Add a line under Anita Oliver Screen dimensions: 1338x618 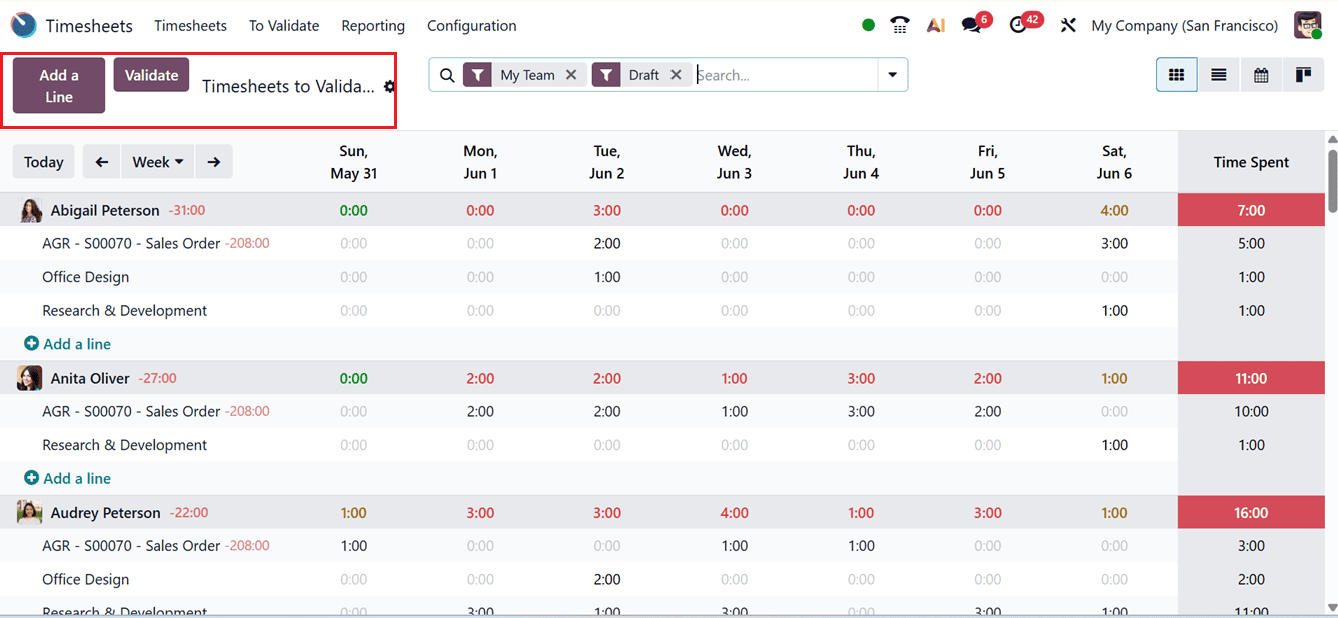(x=67, y=478)
